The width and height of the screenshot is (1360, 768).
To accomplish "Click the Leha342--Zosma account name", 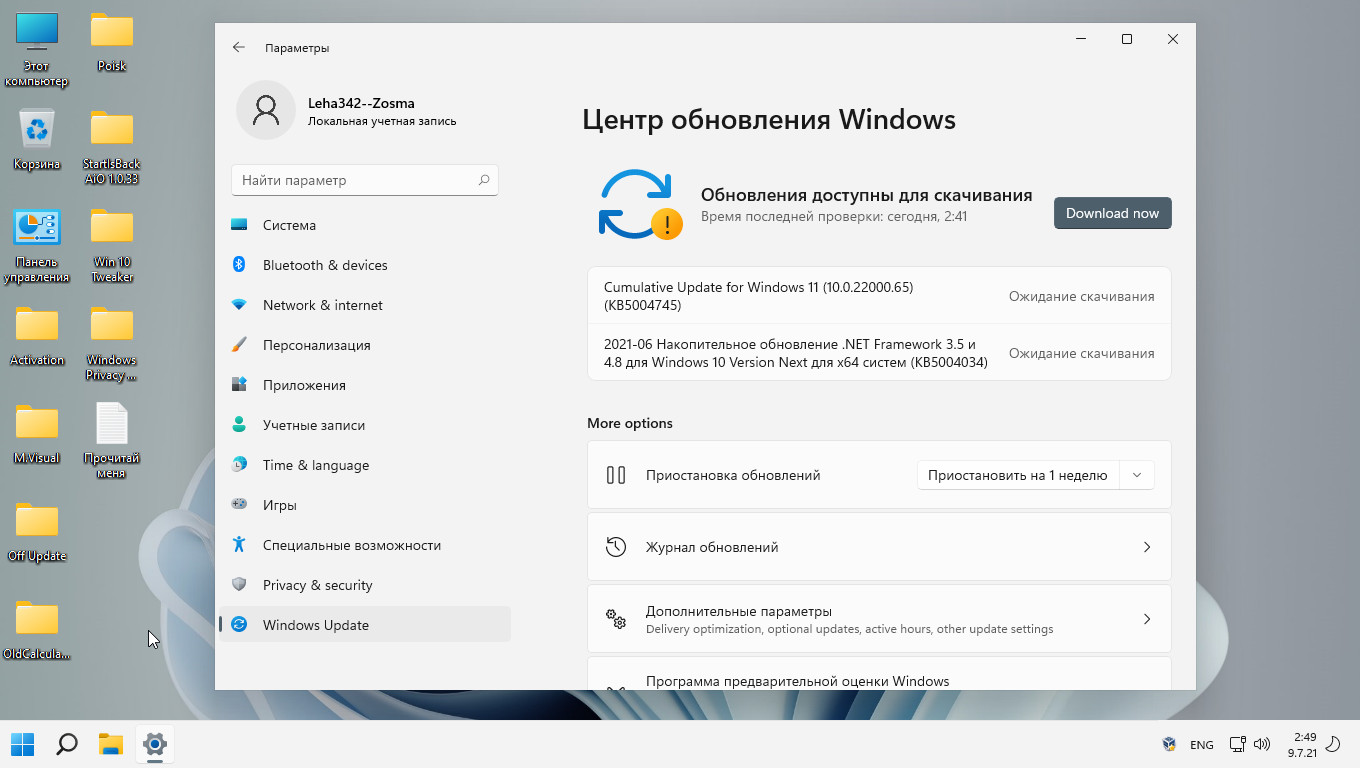I will pyautogui.click(x=361, y=103).
